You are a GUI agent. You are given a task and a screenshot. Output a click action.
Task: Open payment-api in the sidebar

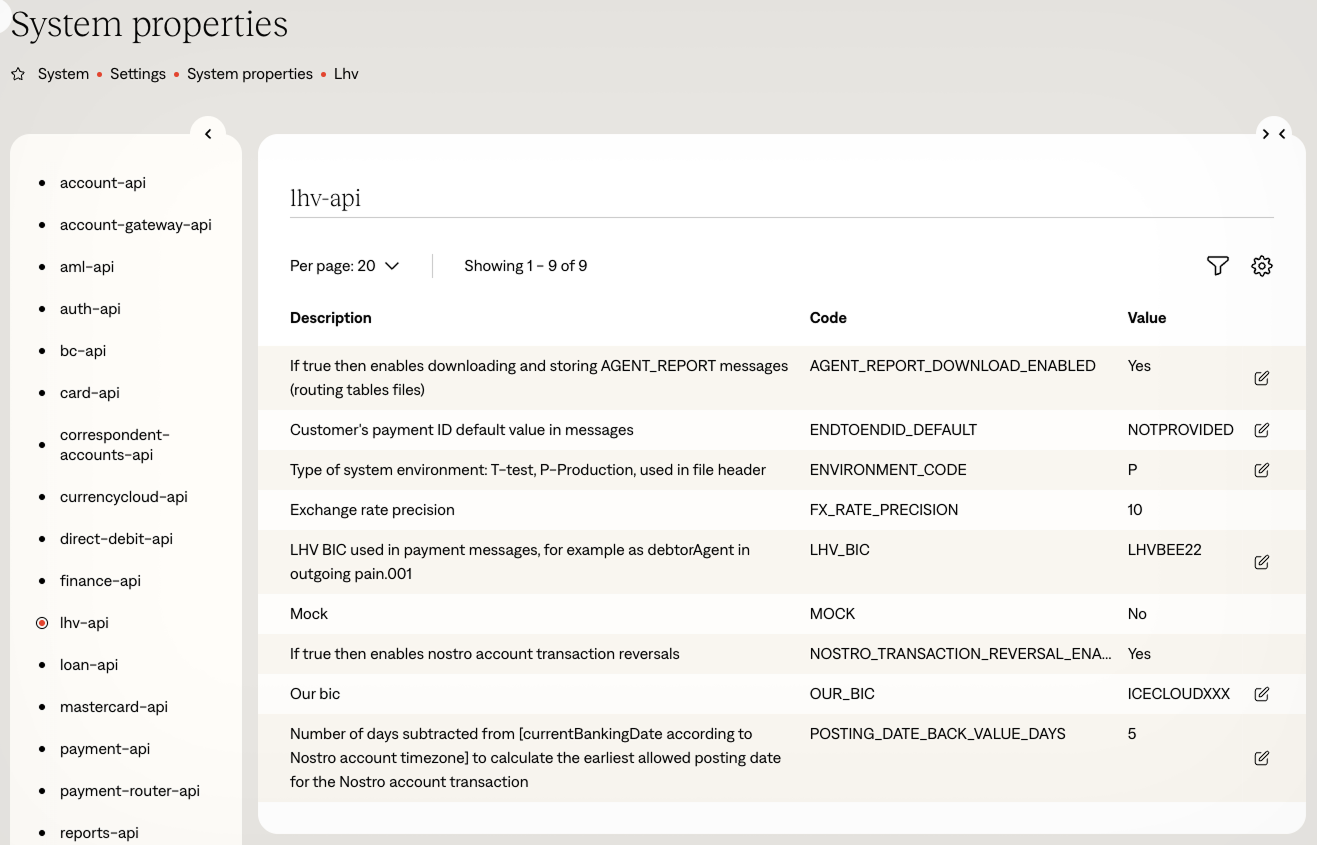click(105, 749)
